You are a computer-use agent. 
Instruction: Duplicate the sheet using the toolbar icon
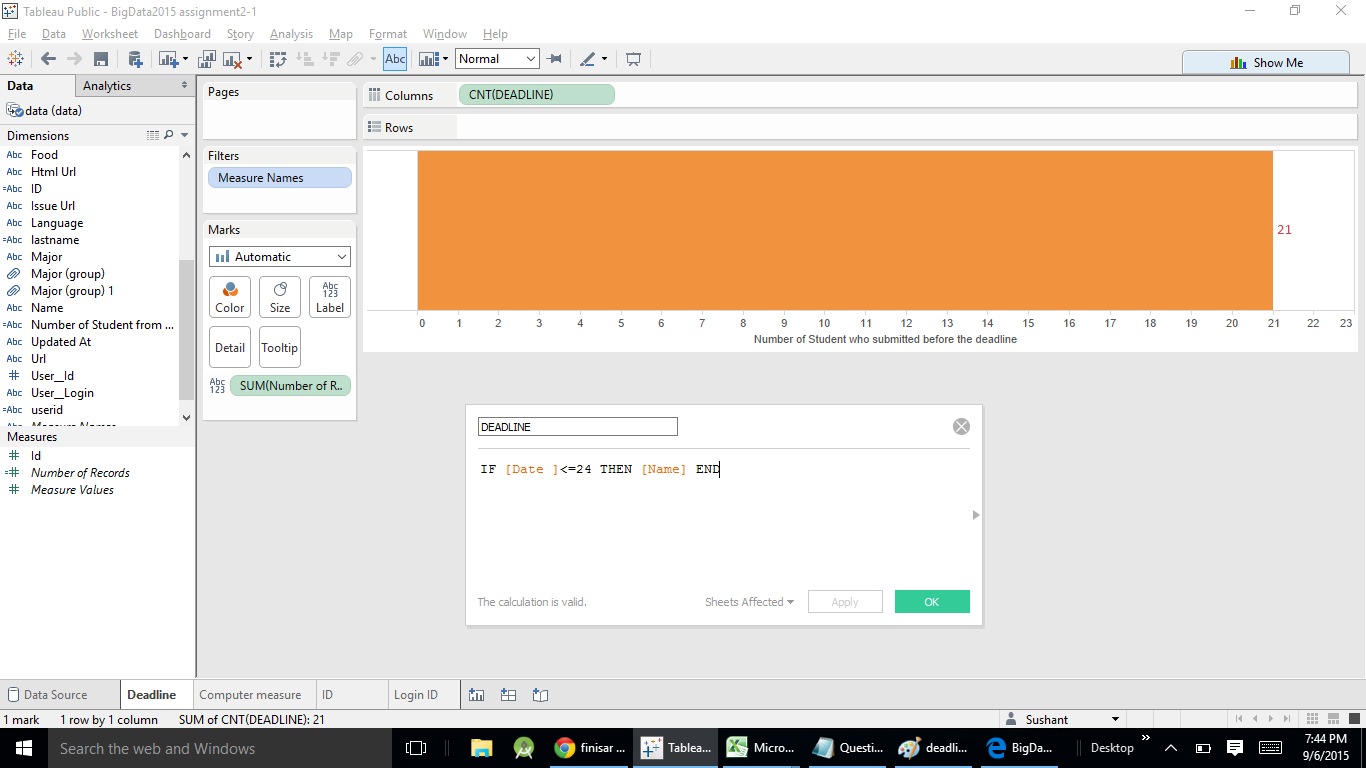click(x=208, y=59)
